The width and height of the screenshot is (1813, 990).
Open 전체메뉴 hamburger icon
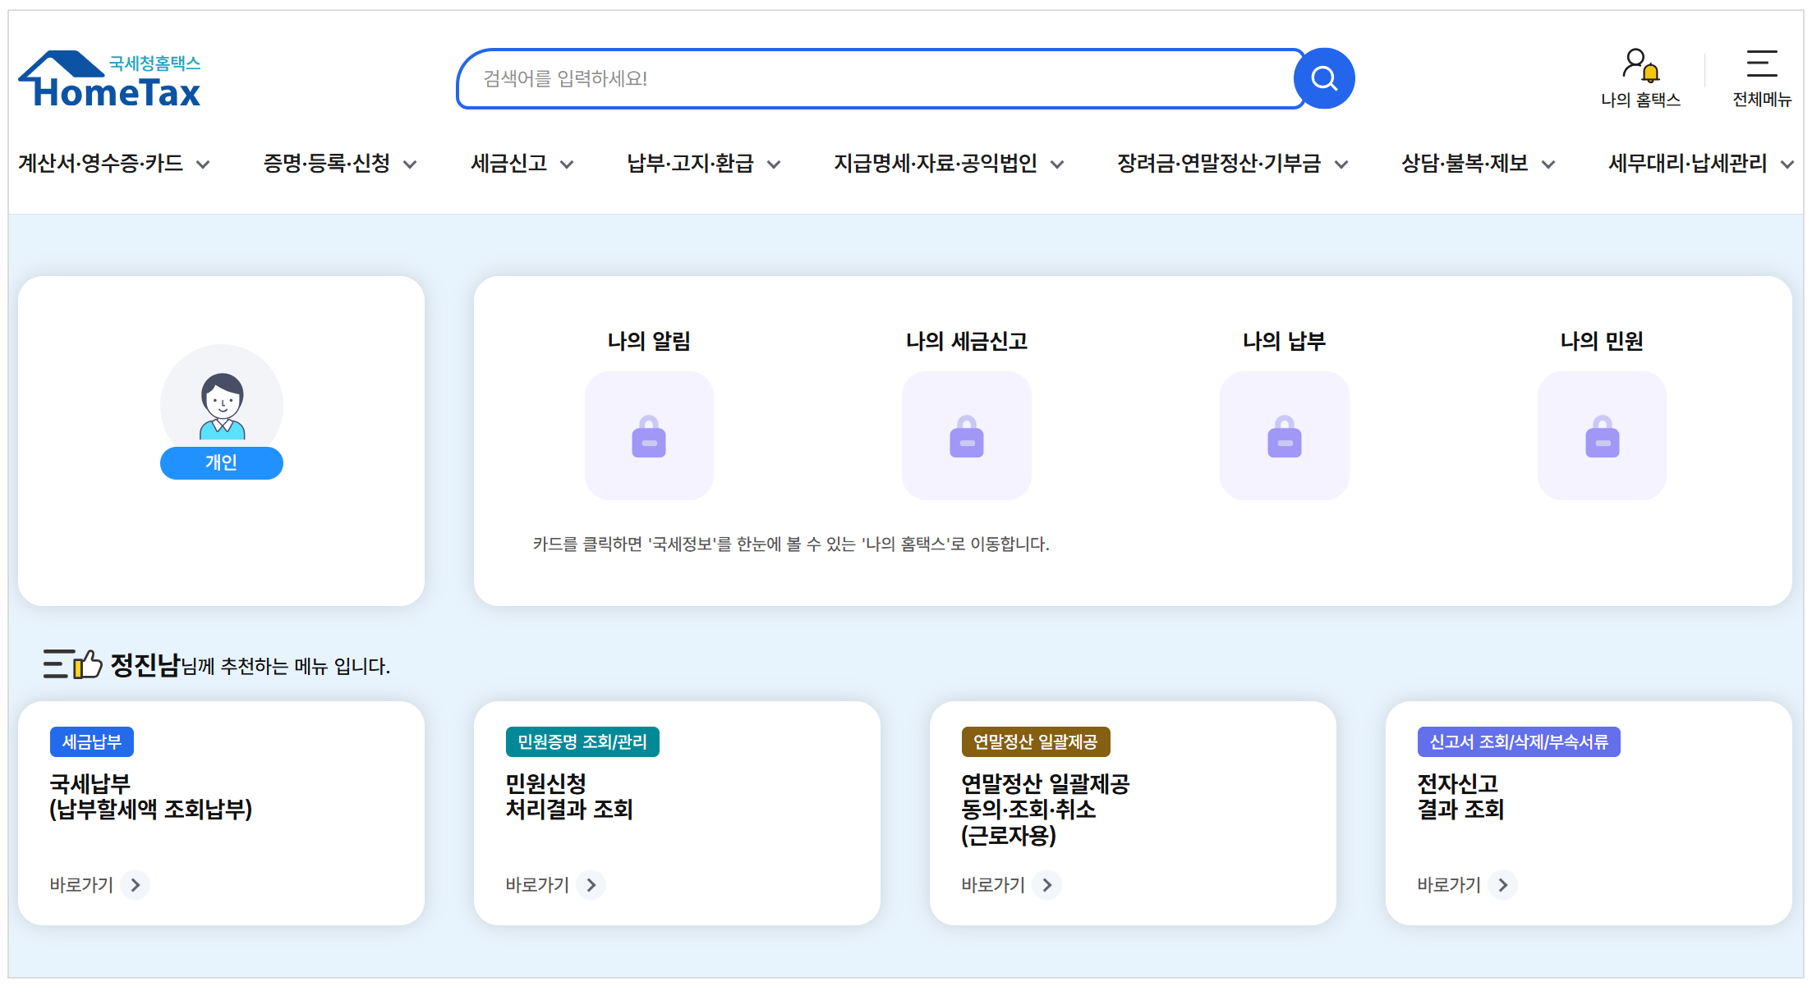[x=1761, y=62]
